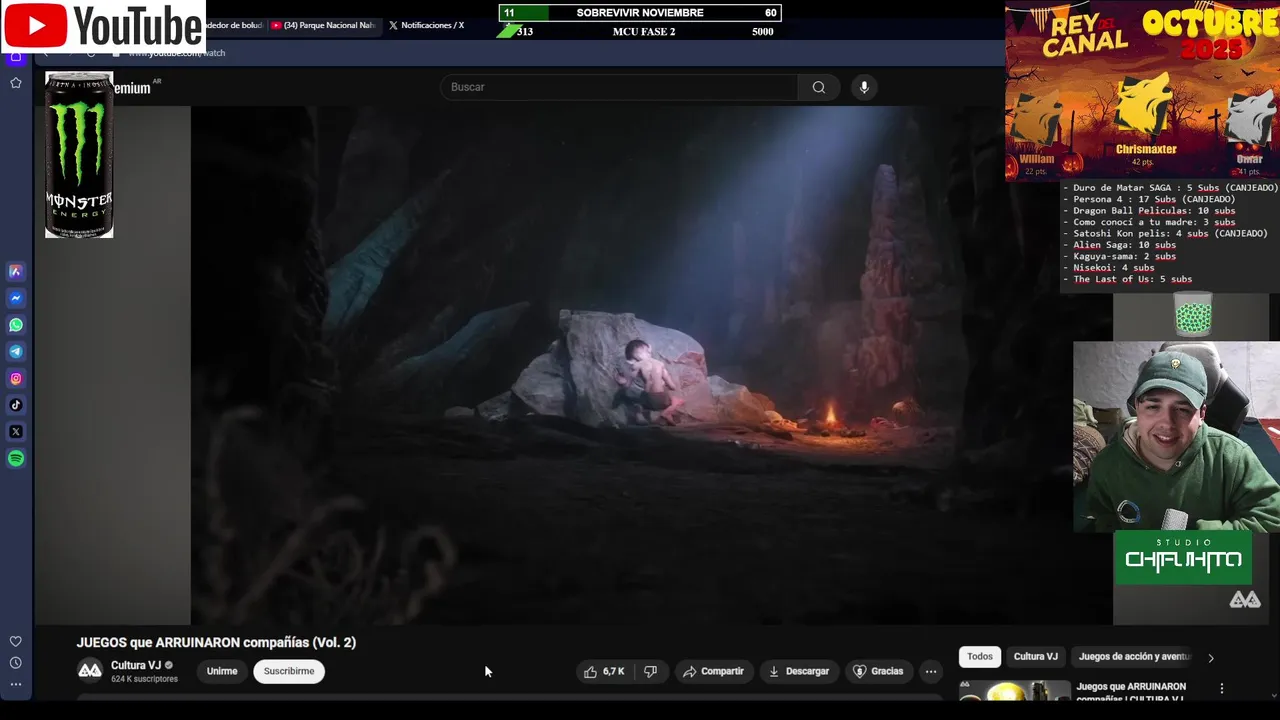Click the star bookmarks icon in sidebar
This screenshot has width=1280, height=720.
(16, 83)
